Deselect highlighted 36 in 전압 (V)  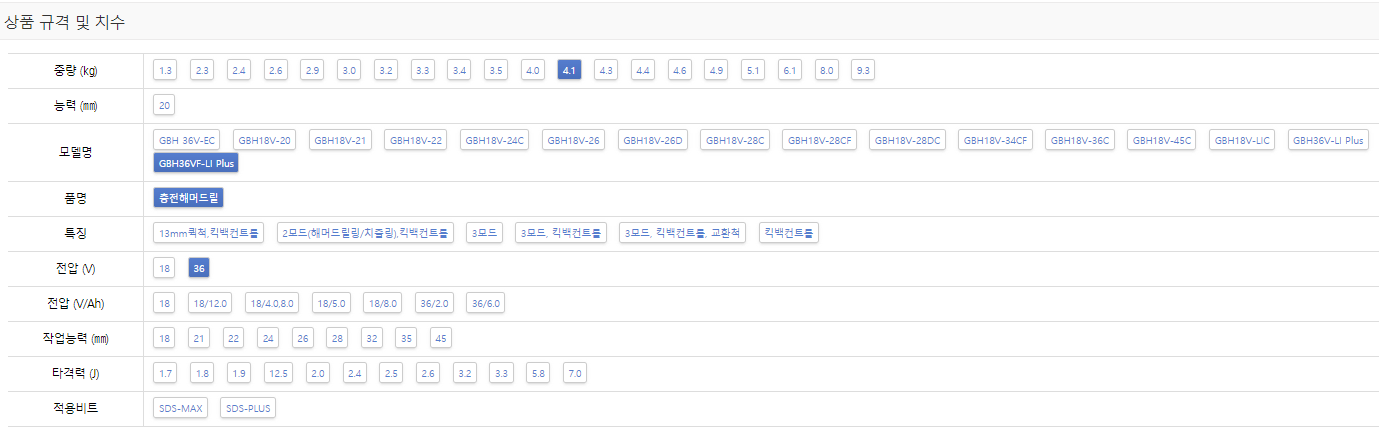[198, 268]
